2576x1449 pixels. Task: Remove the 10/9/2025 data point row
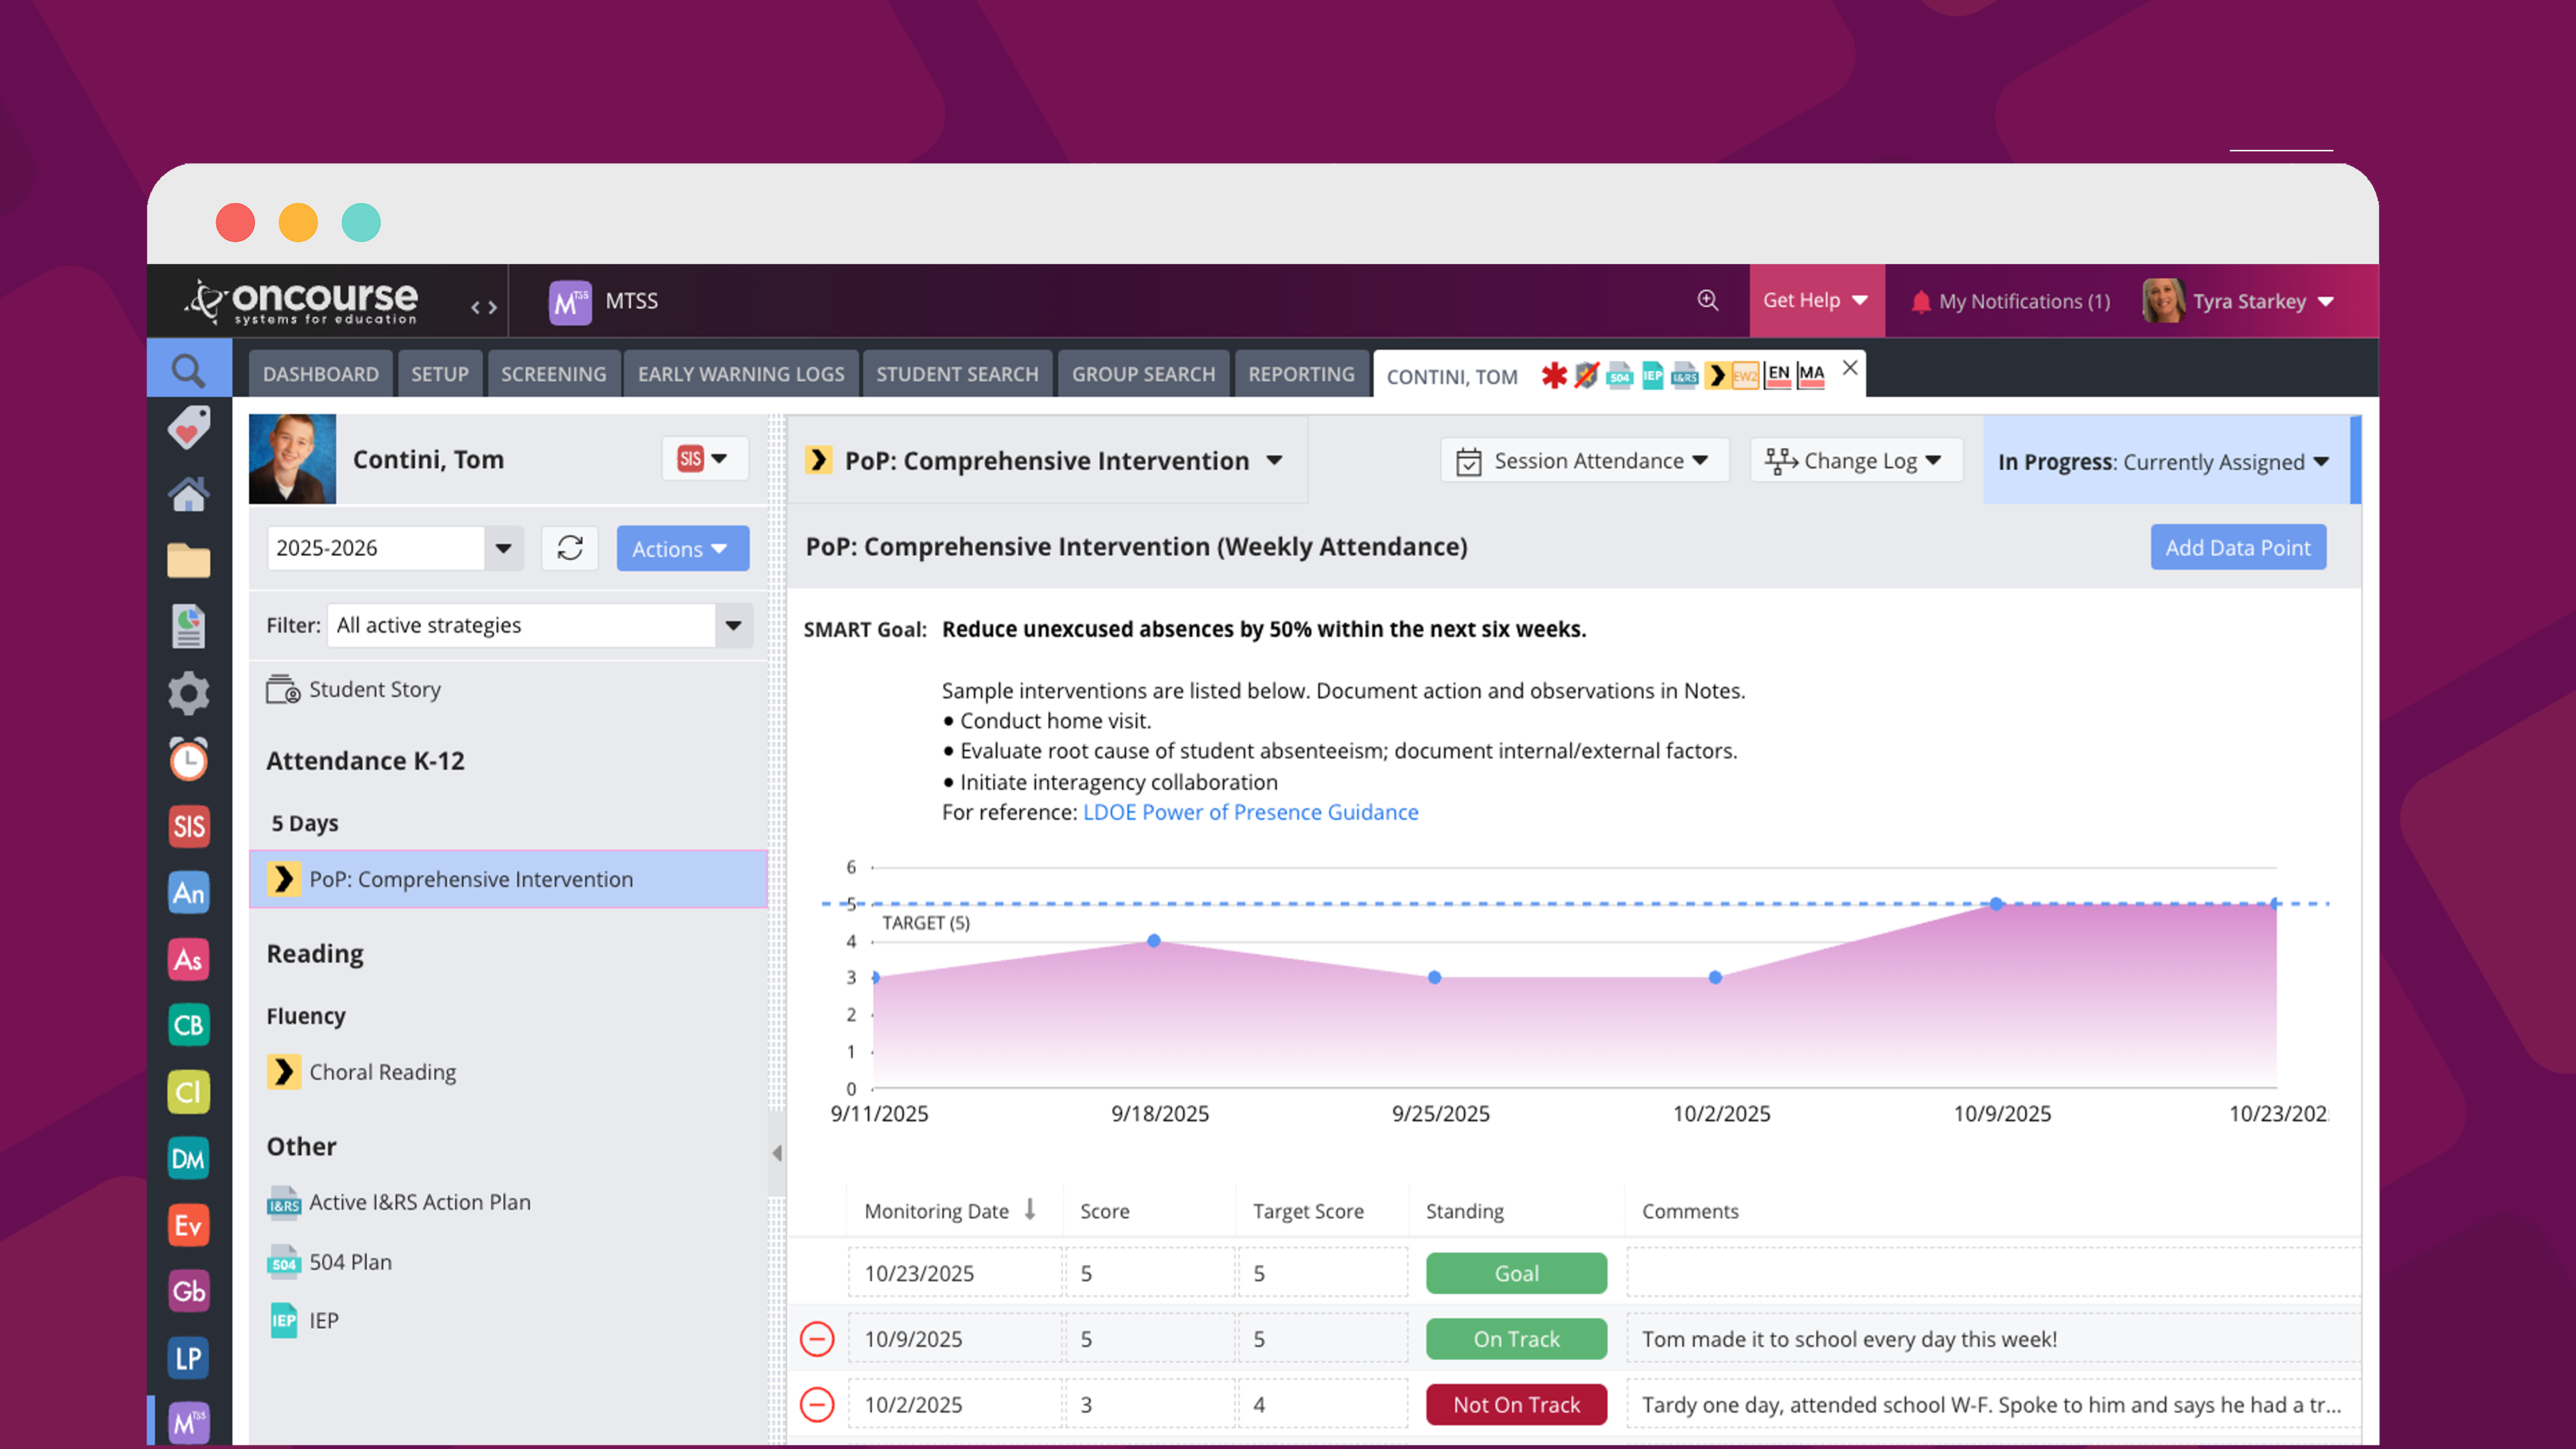click(817, 1339)
